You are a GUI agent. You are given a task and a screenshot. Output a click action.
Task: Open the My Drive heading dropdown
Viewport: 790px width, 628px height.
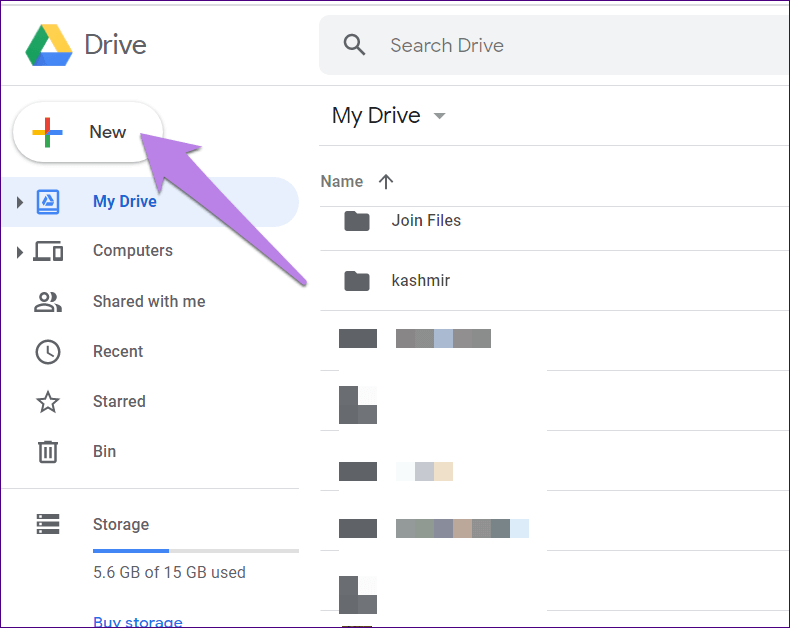click(x=439, y=116)
